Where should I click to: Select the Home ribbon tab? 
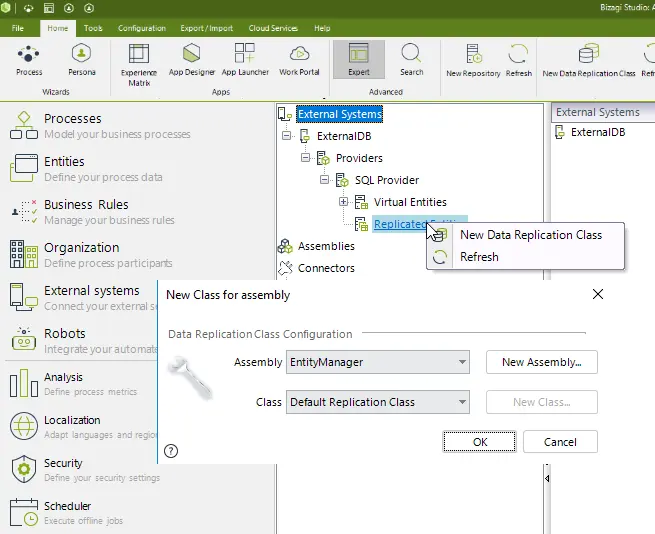pyautogui.click(x=58, y=28)
